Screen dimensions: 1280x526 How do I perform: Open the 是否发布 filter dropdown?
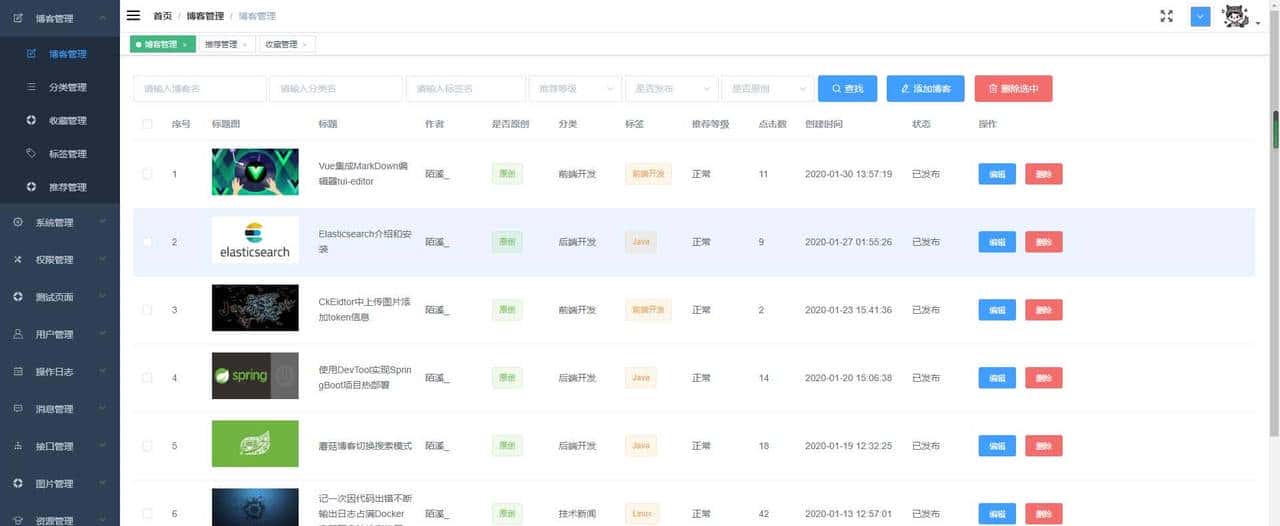click(671, 89)
